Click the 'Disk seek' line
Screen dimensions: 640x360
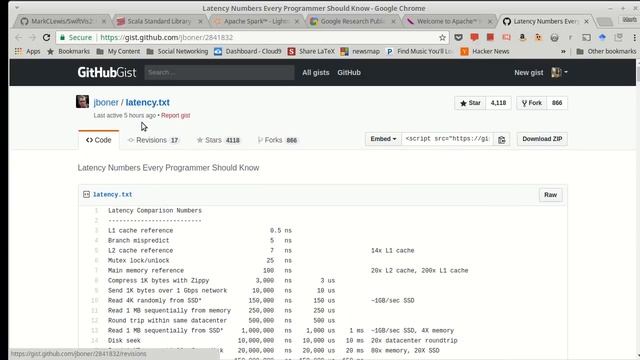coord(124,340)
